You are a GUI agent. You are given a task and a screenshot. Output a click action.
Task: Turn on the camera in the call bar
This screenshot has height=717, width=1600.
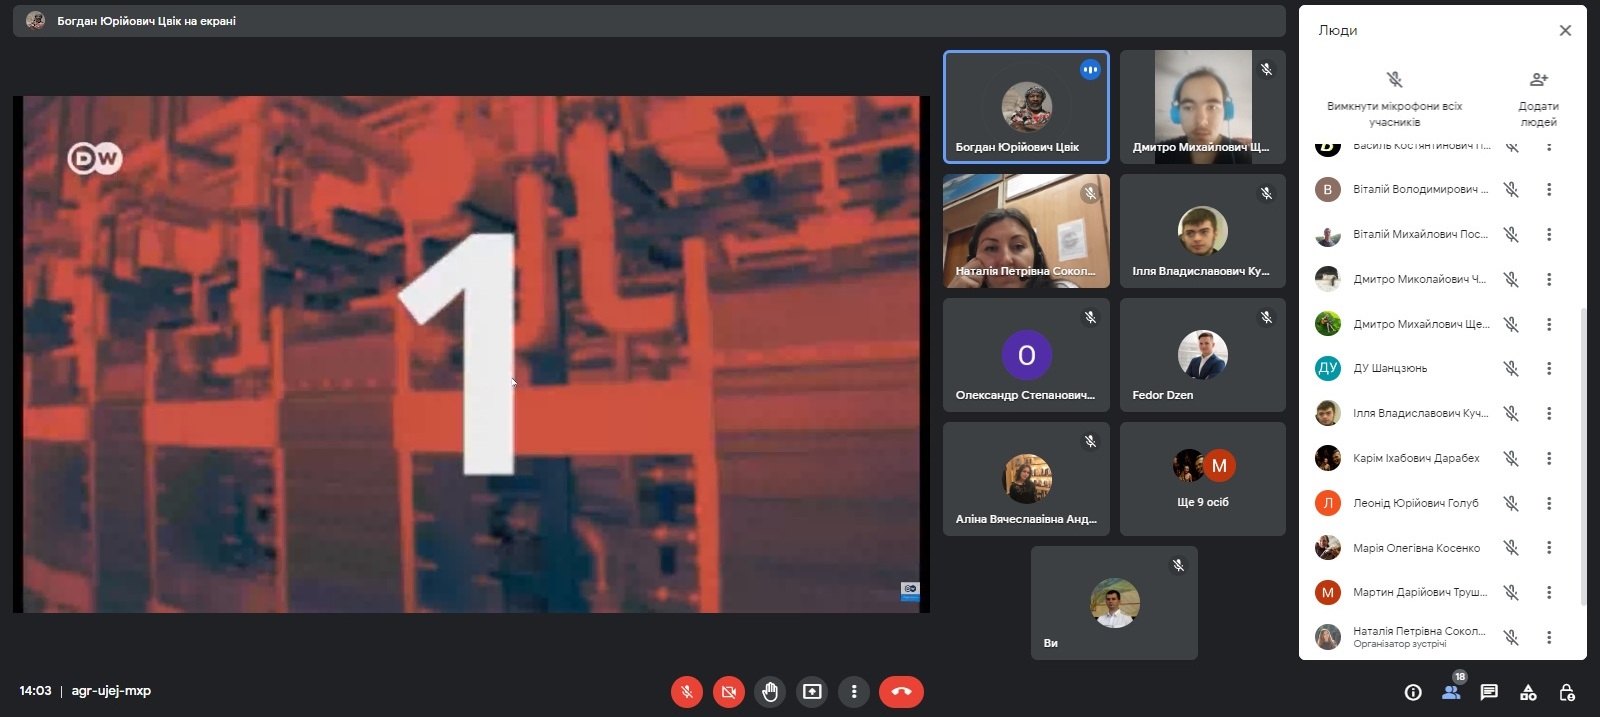(x=729, y=691)
